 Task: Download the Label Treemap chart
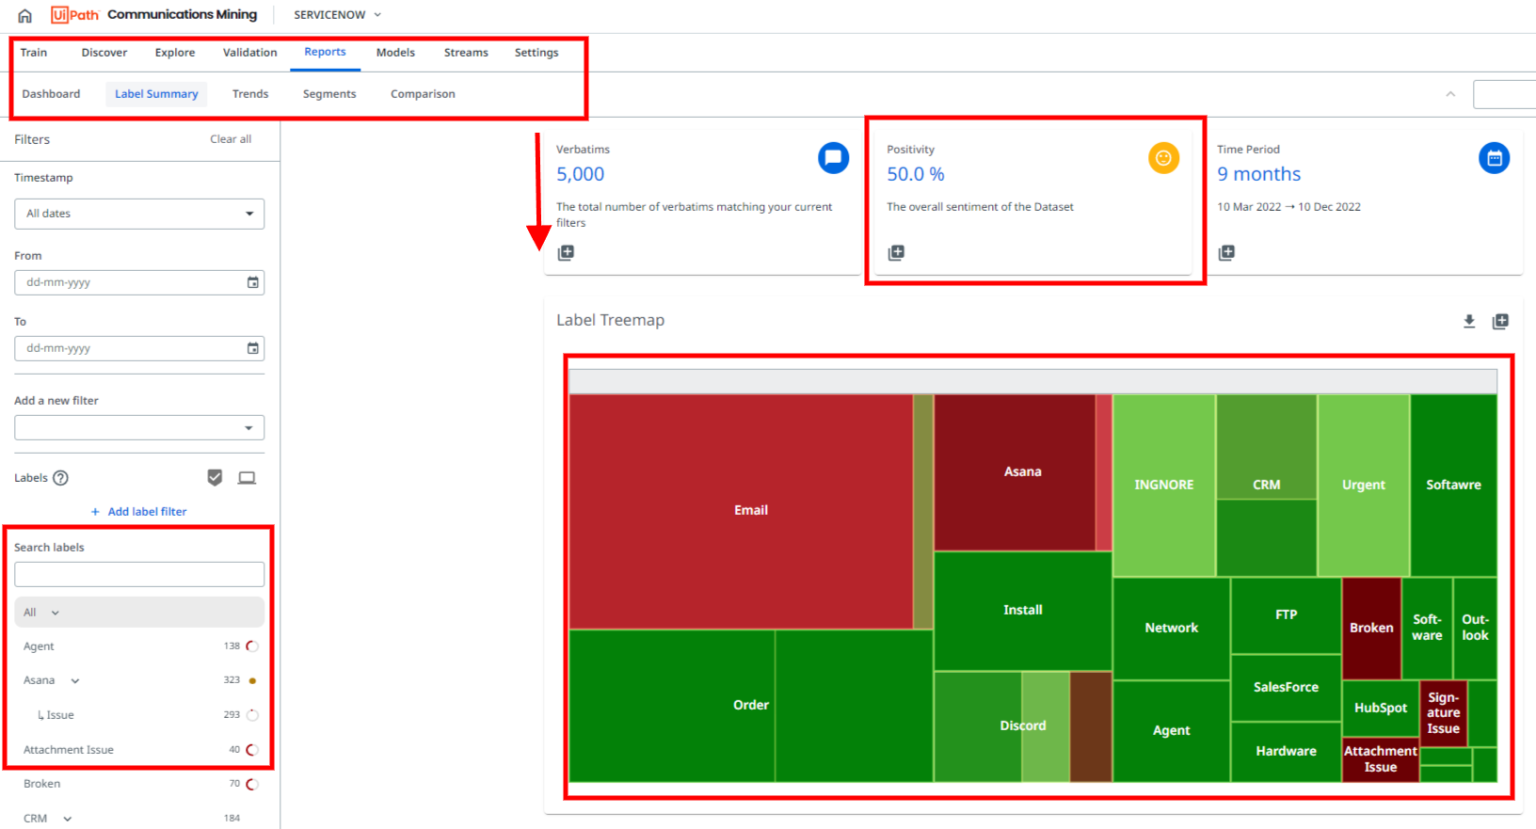(x=1469, y=321)
